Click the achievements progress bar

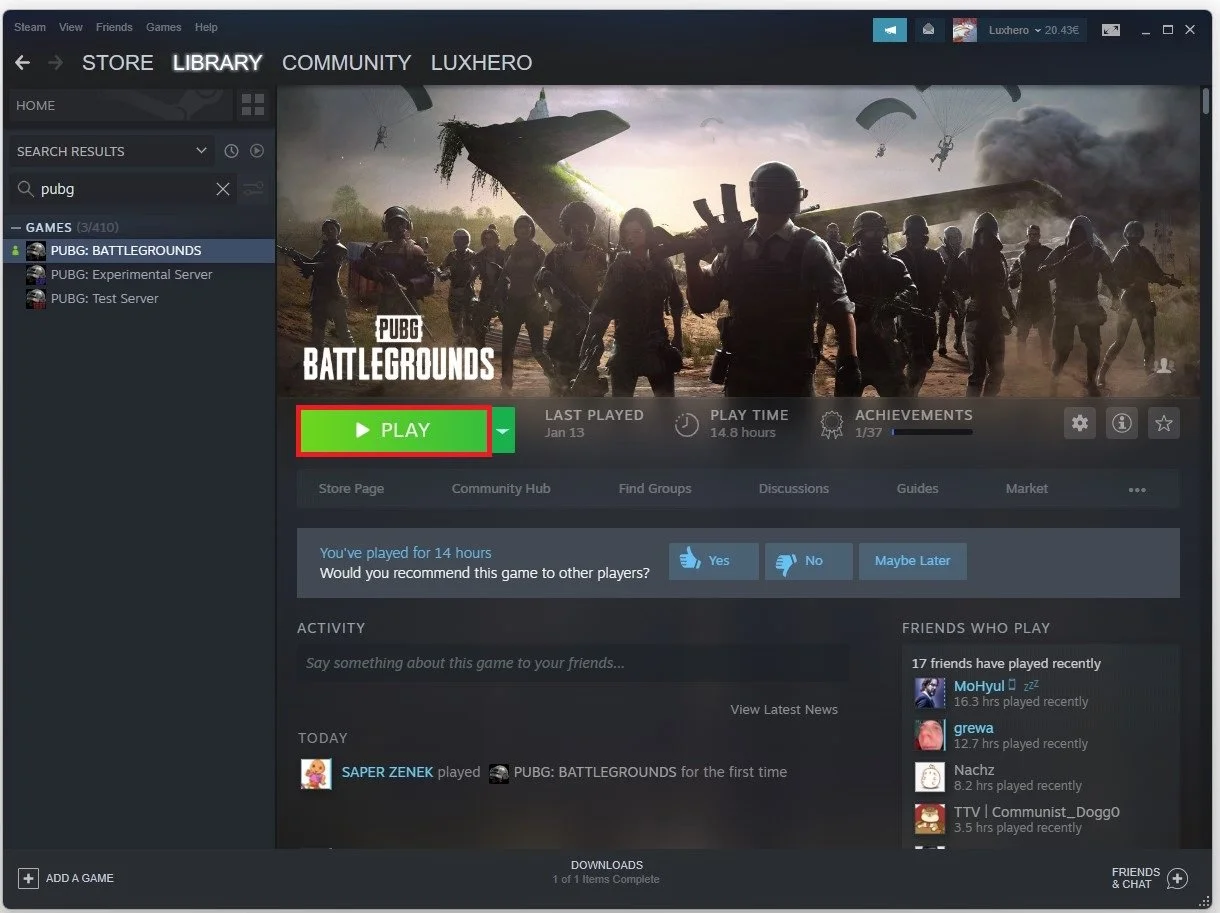click(x=931, y=433)
